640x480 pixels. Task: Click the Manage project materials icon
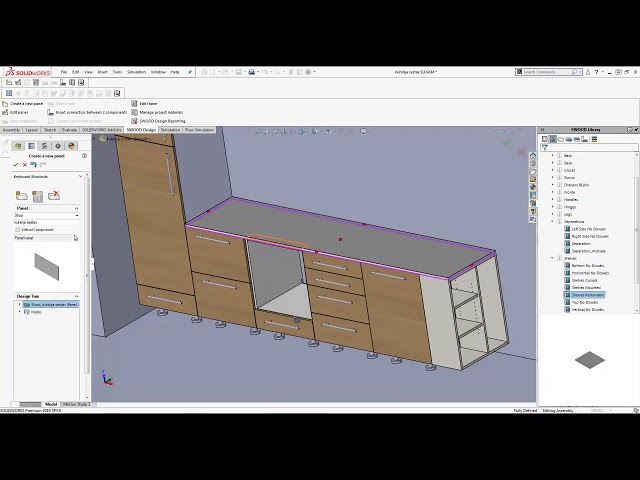click(x=134, y=112)
